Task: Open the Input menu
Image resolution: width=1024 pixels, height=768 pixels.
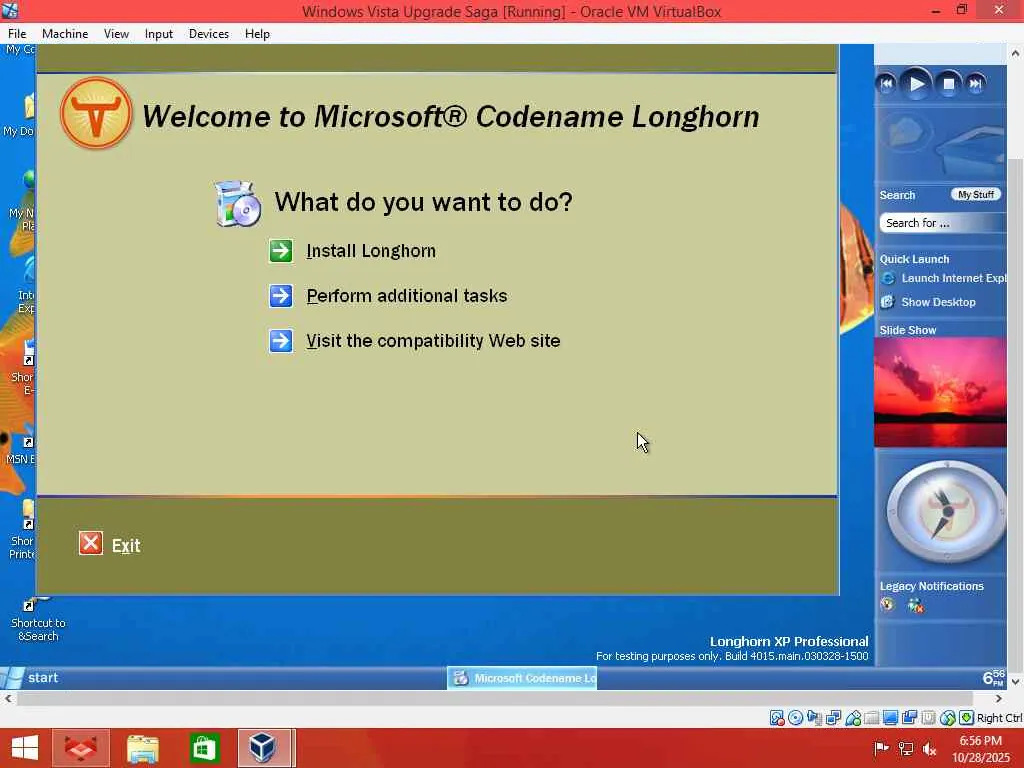Action: pos(159,34)
